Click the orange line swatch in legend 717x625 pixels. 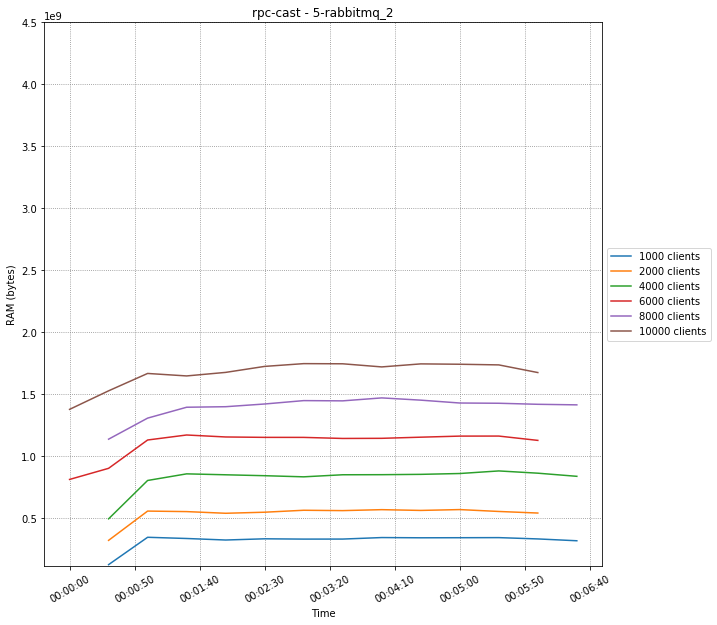tap(622, 272)
